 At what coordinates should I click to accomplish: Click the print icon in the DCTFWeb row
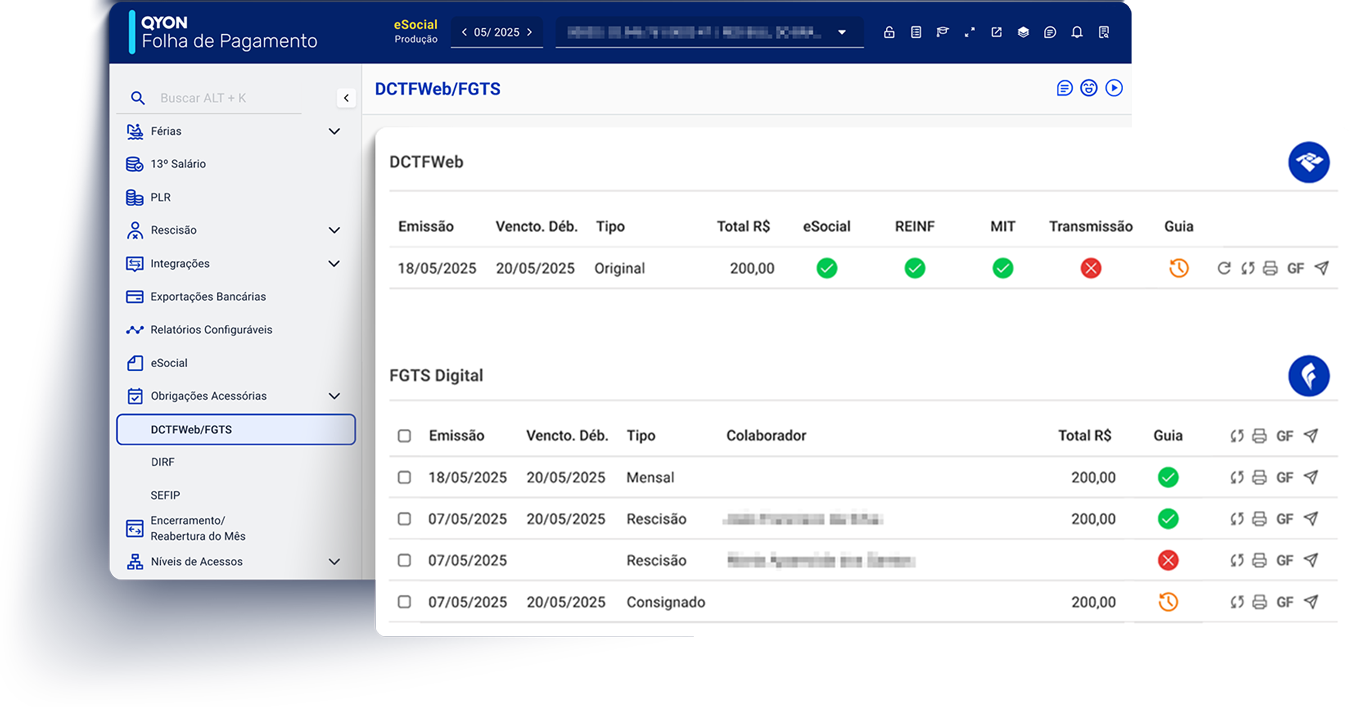1270,268
